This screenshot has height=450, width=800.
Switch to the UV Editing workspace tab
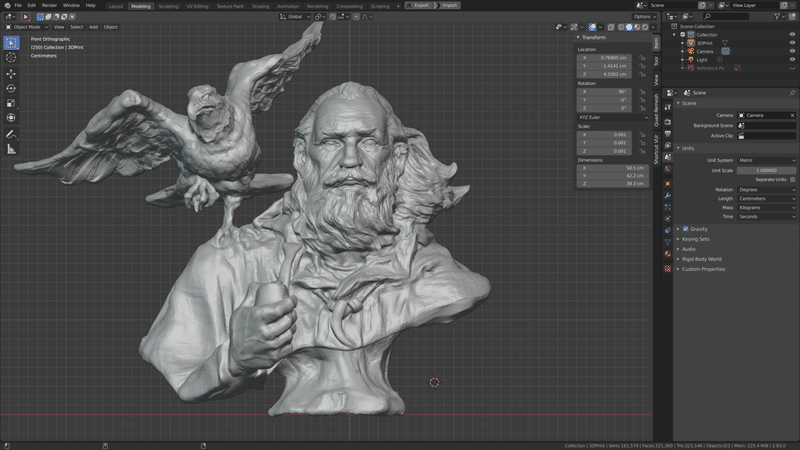pyautogui.click(x=197, y=6)
